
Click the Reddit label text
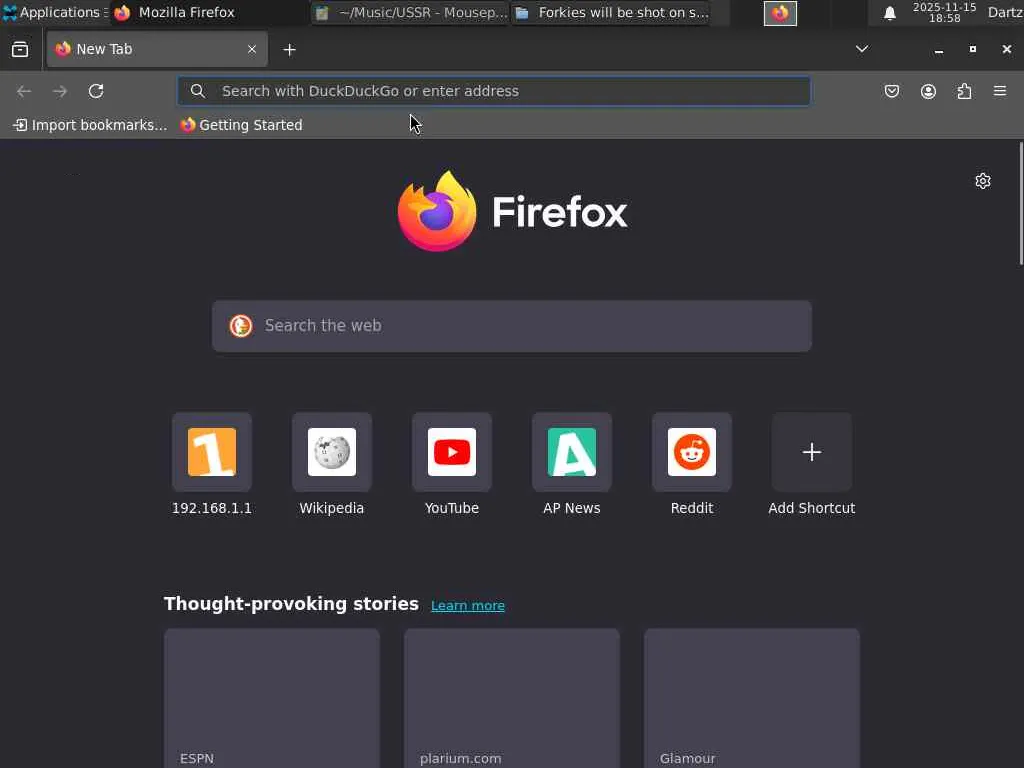(692, 508)
